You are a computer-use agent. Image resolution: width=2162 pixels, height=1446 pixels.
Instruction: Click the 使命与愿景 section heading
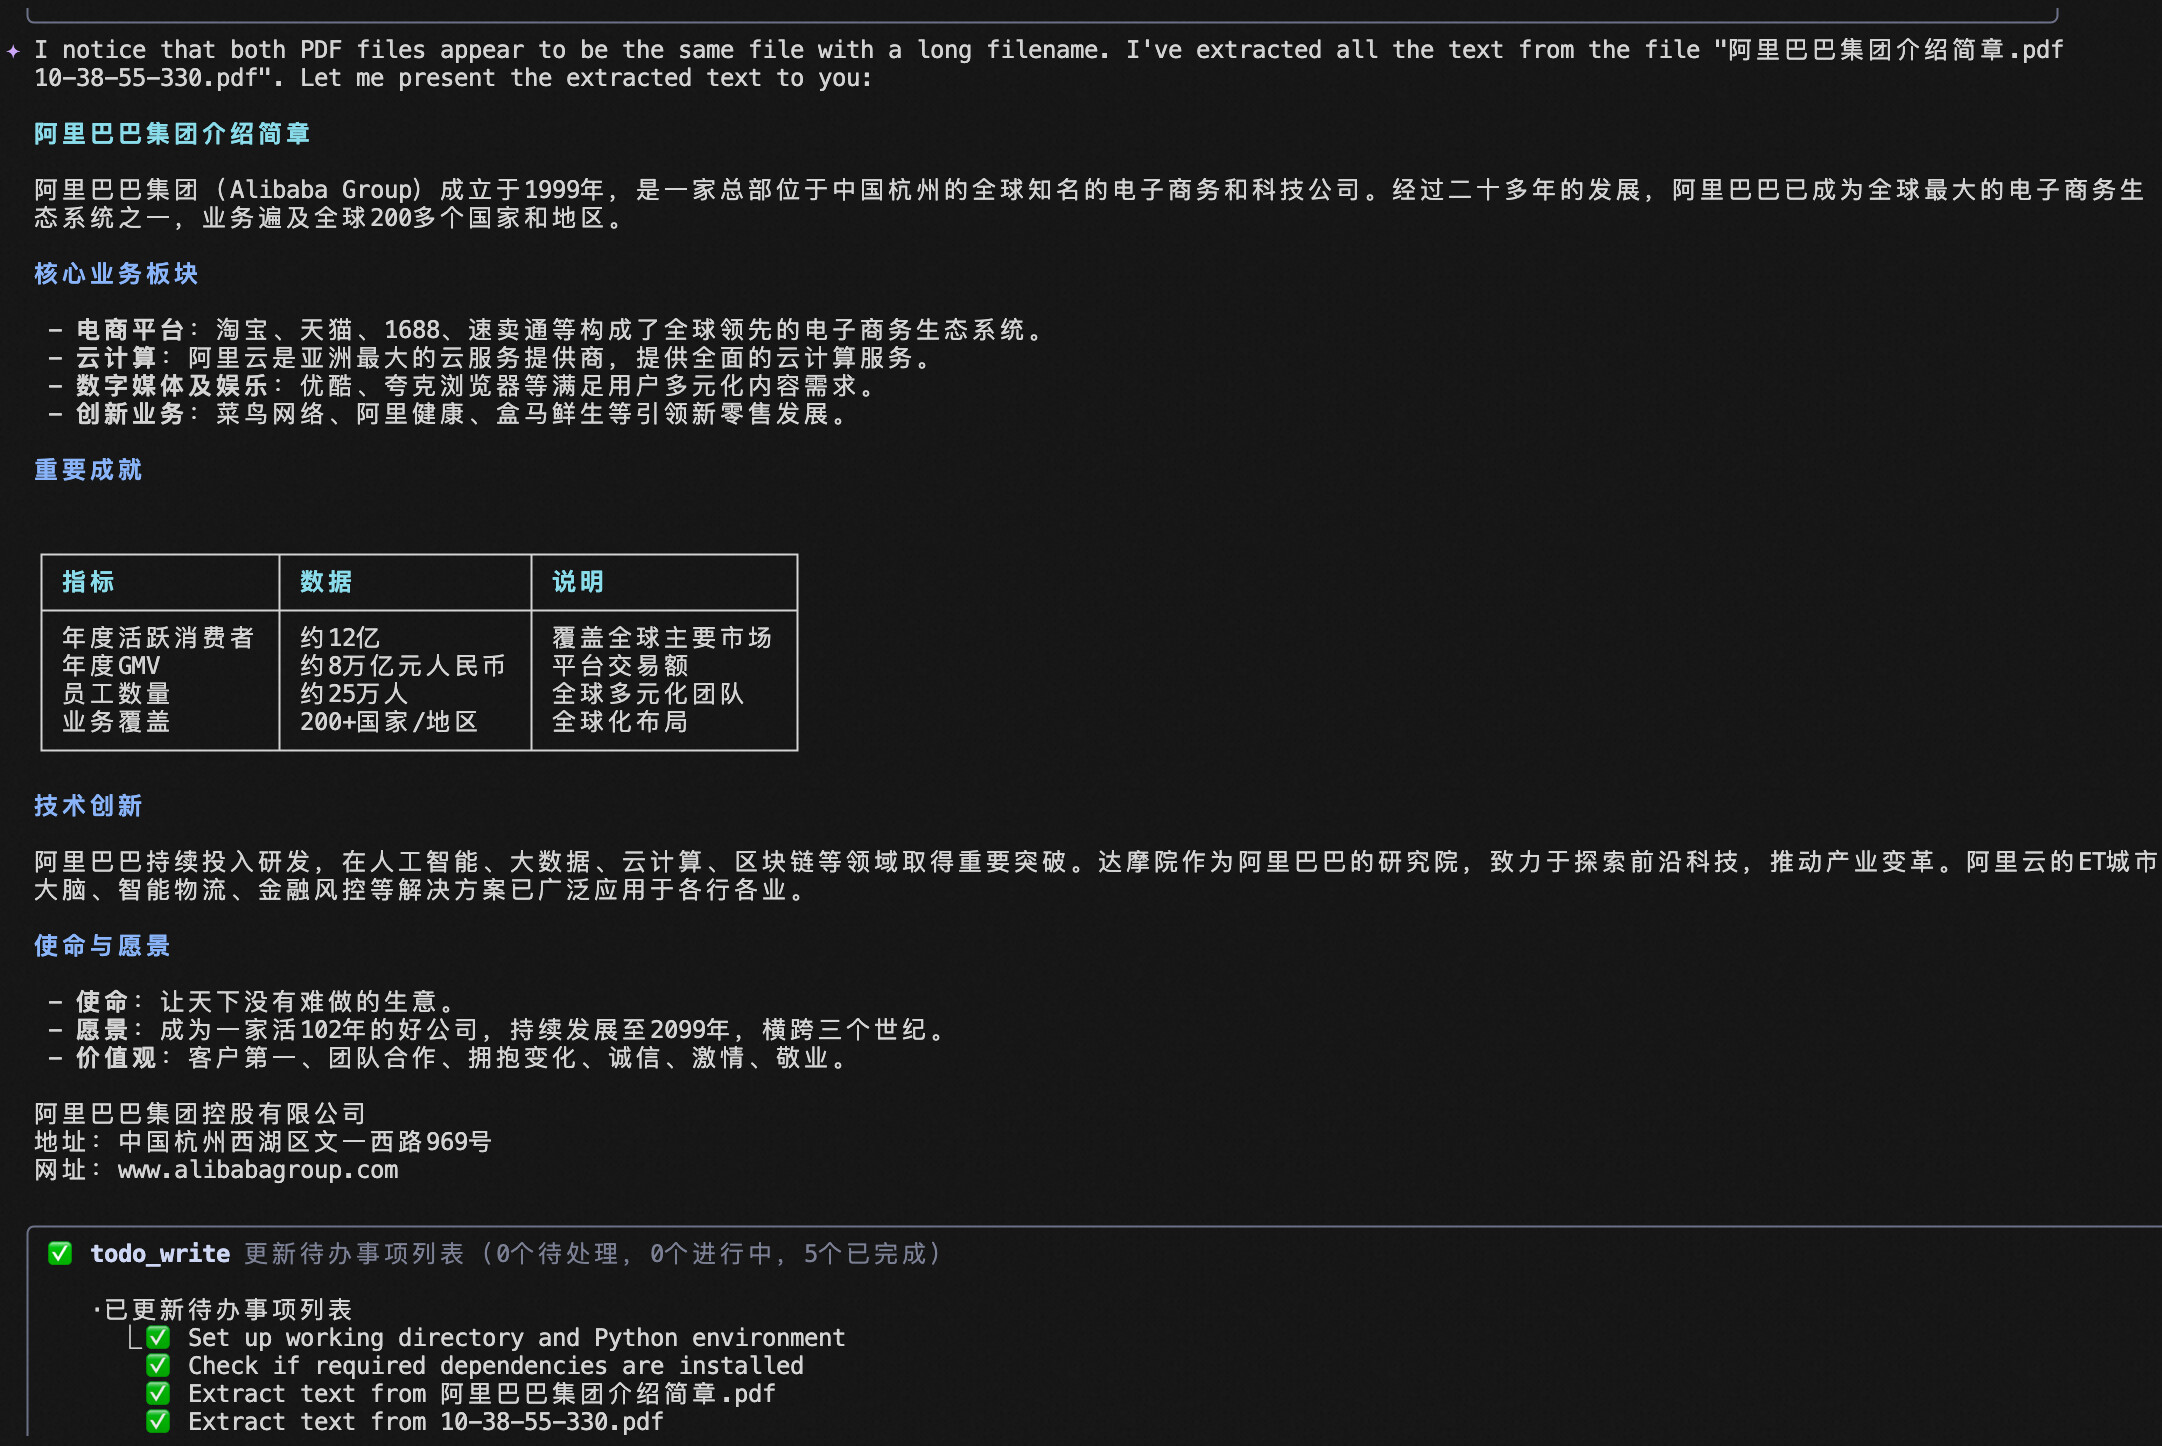[x=102, y=945]
